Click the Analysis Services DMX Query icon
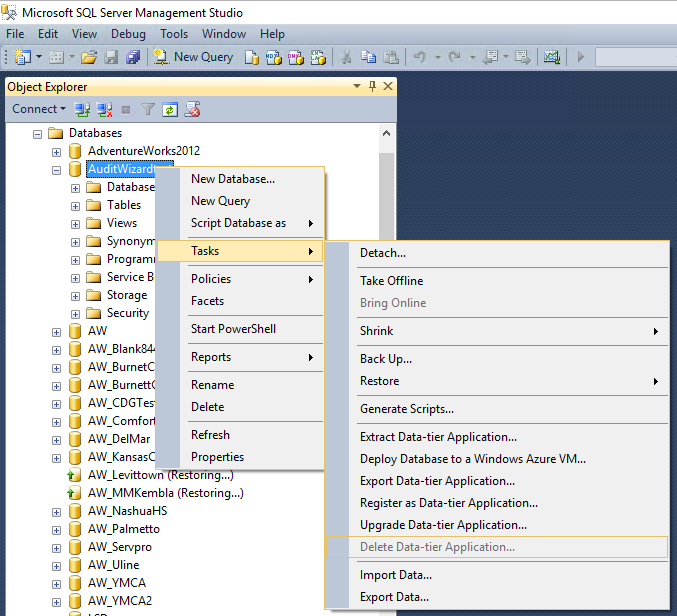This screenshot has width=677, height=616. pos(296,57)
